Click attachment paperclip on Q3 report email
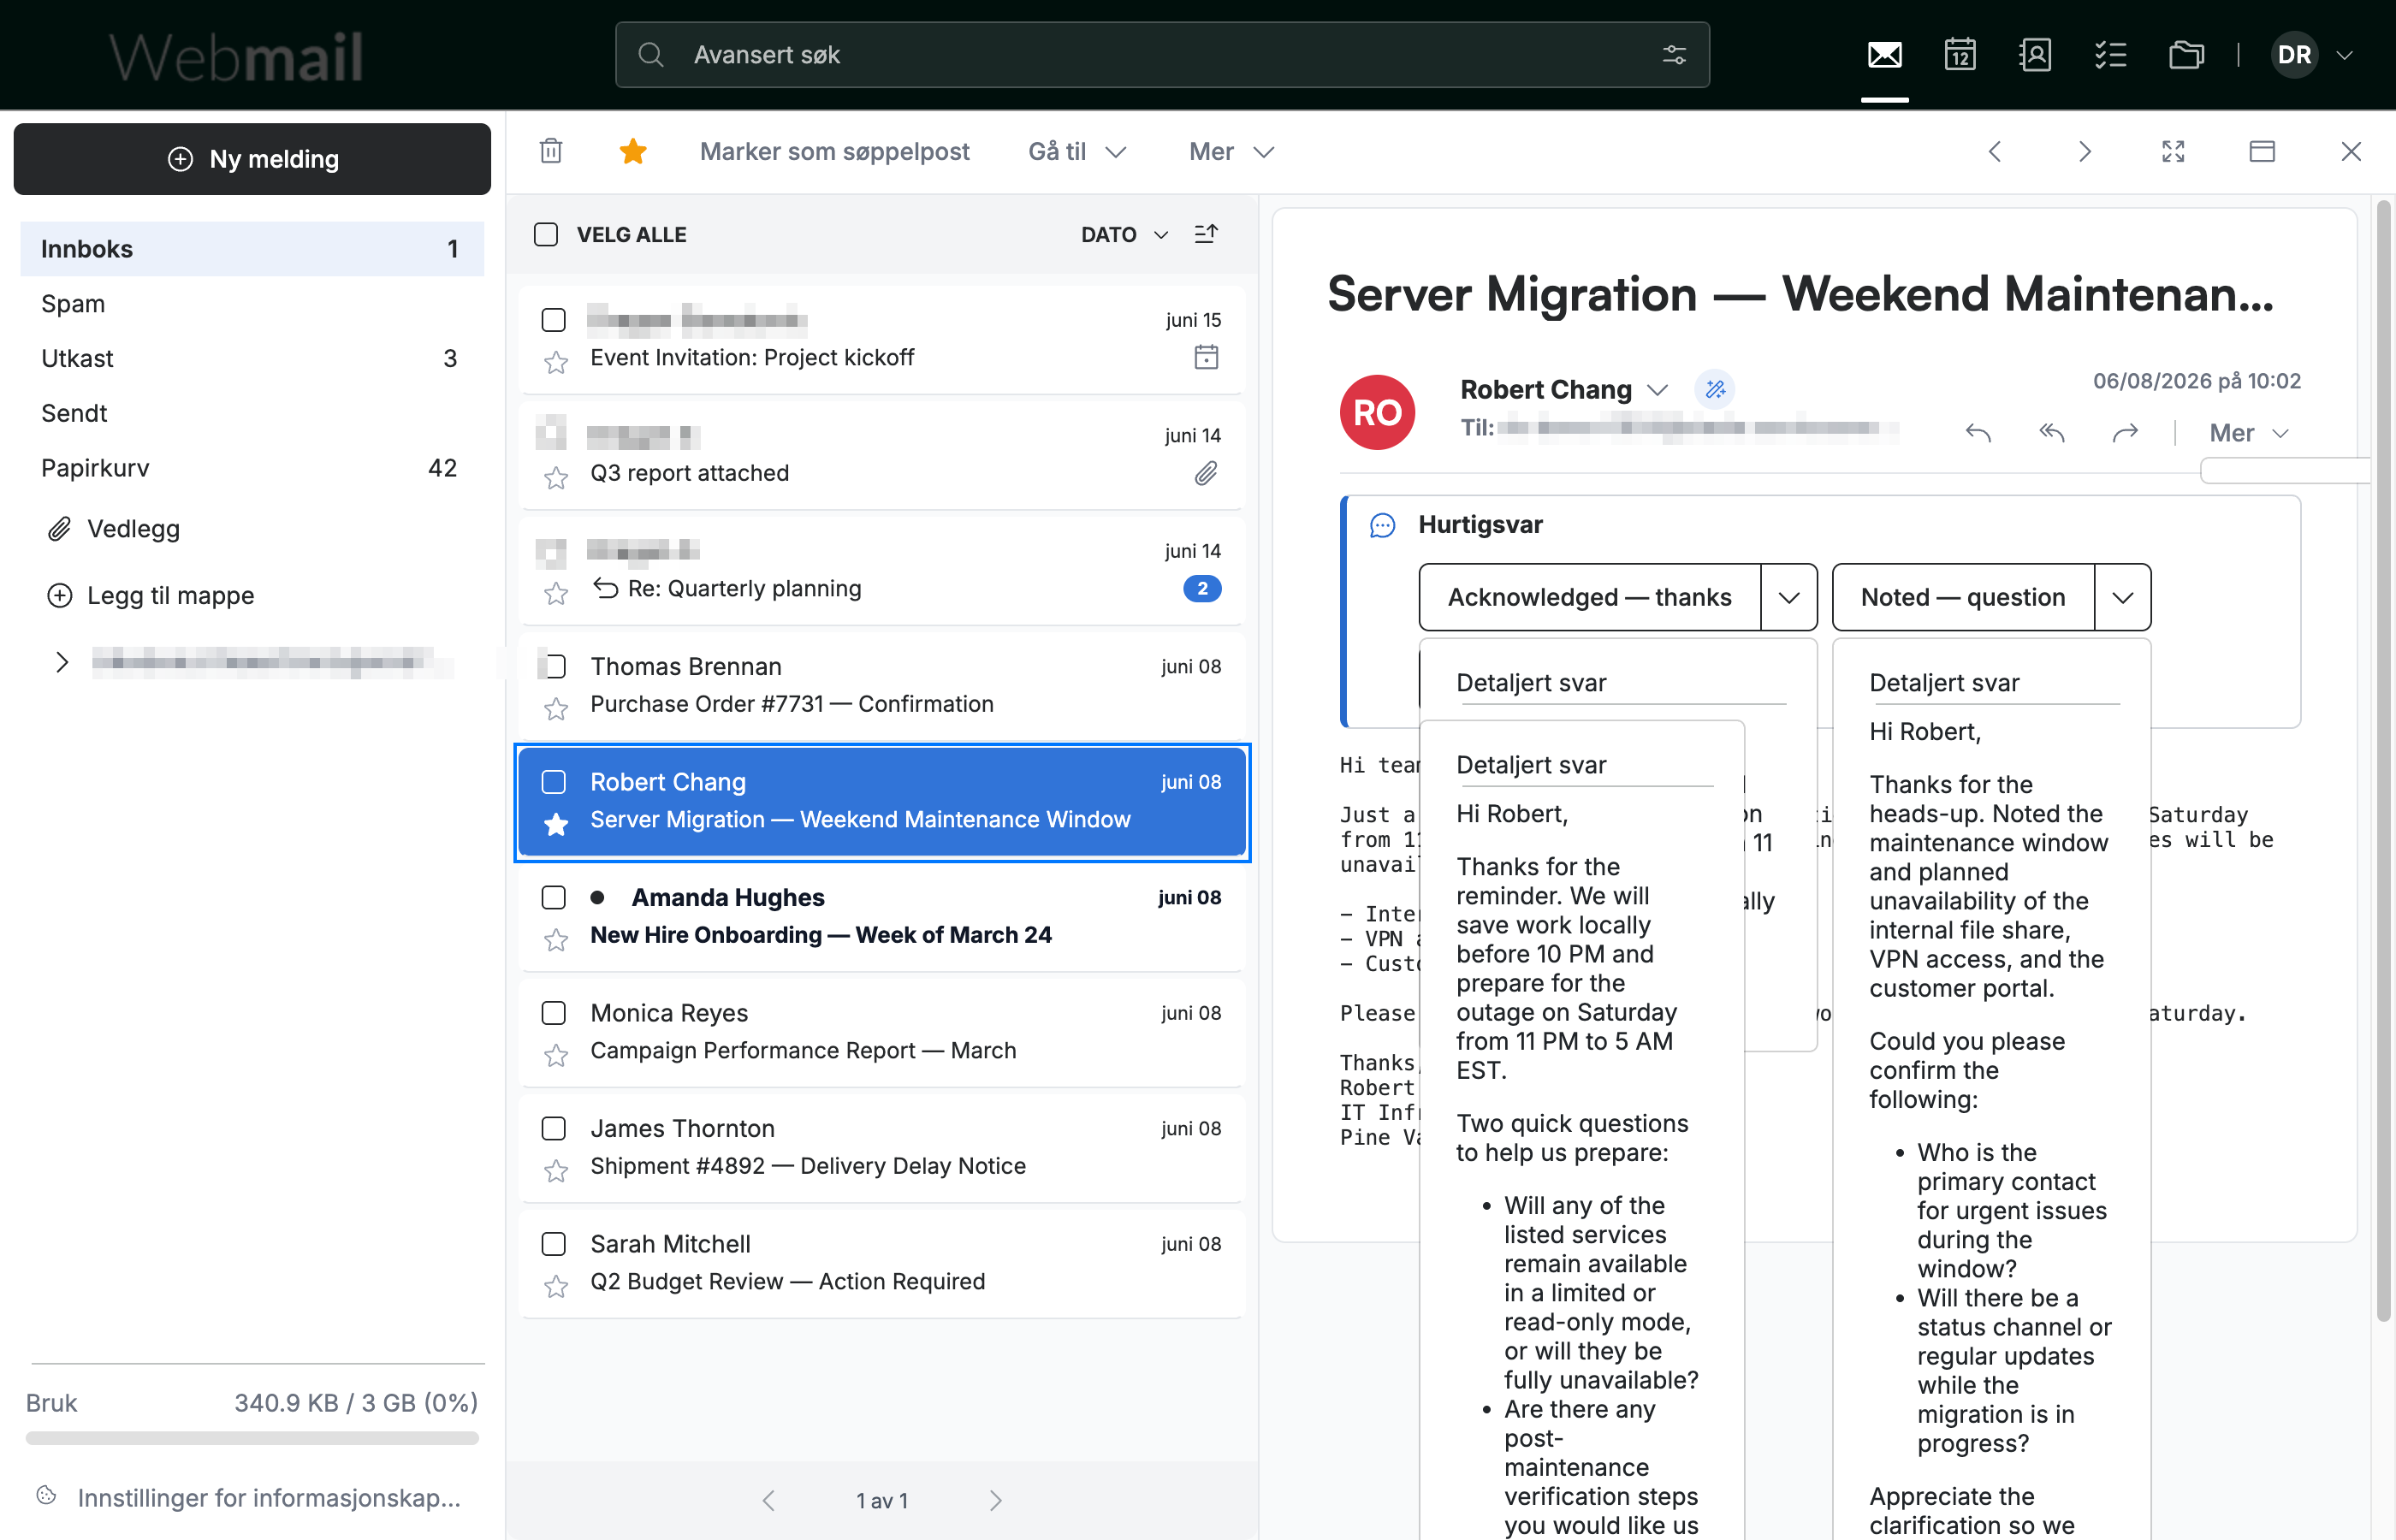 click(1206, 473)
